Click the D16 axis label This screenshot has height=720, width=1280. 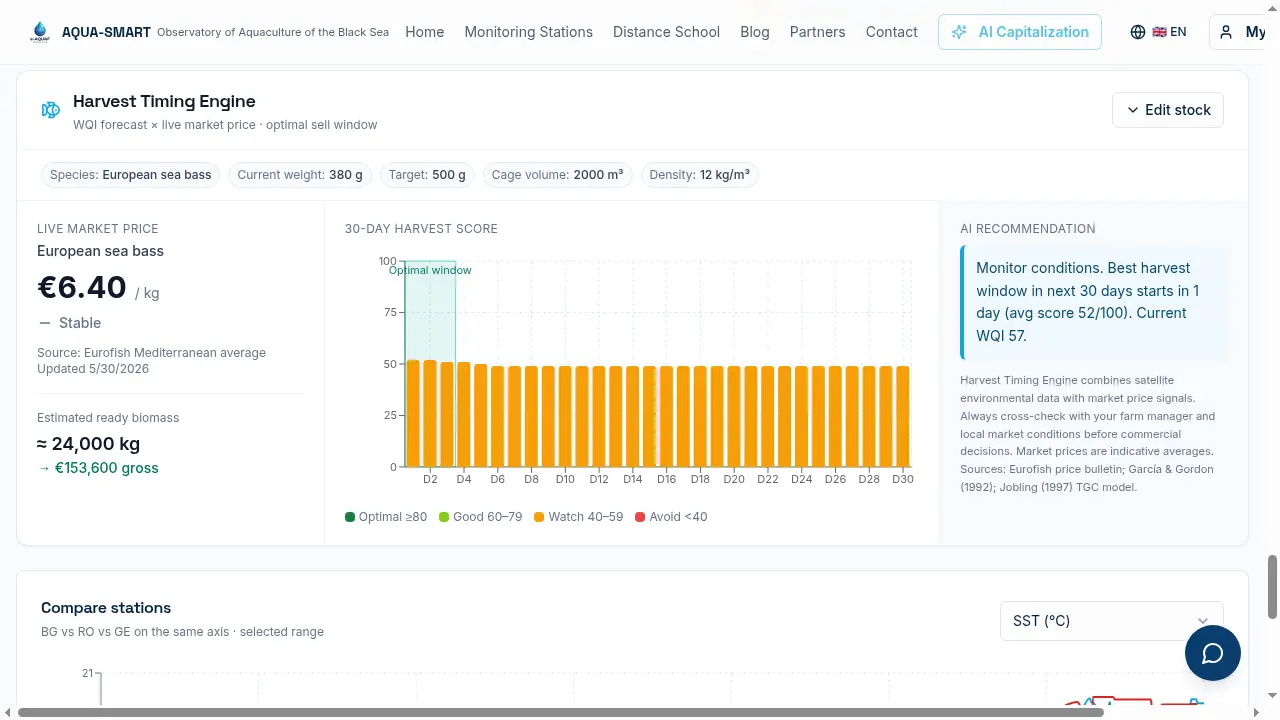667,479
